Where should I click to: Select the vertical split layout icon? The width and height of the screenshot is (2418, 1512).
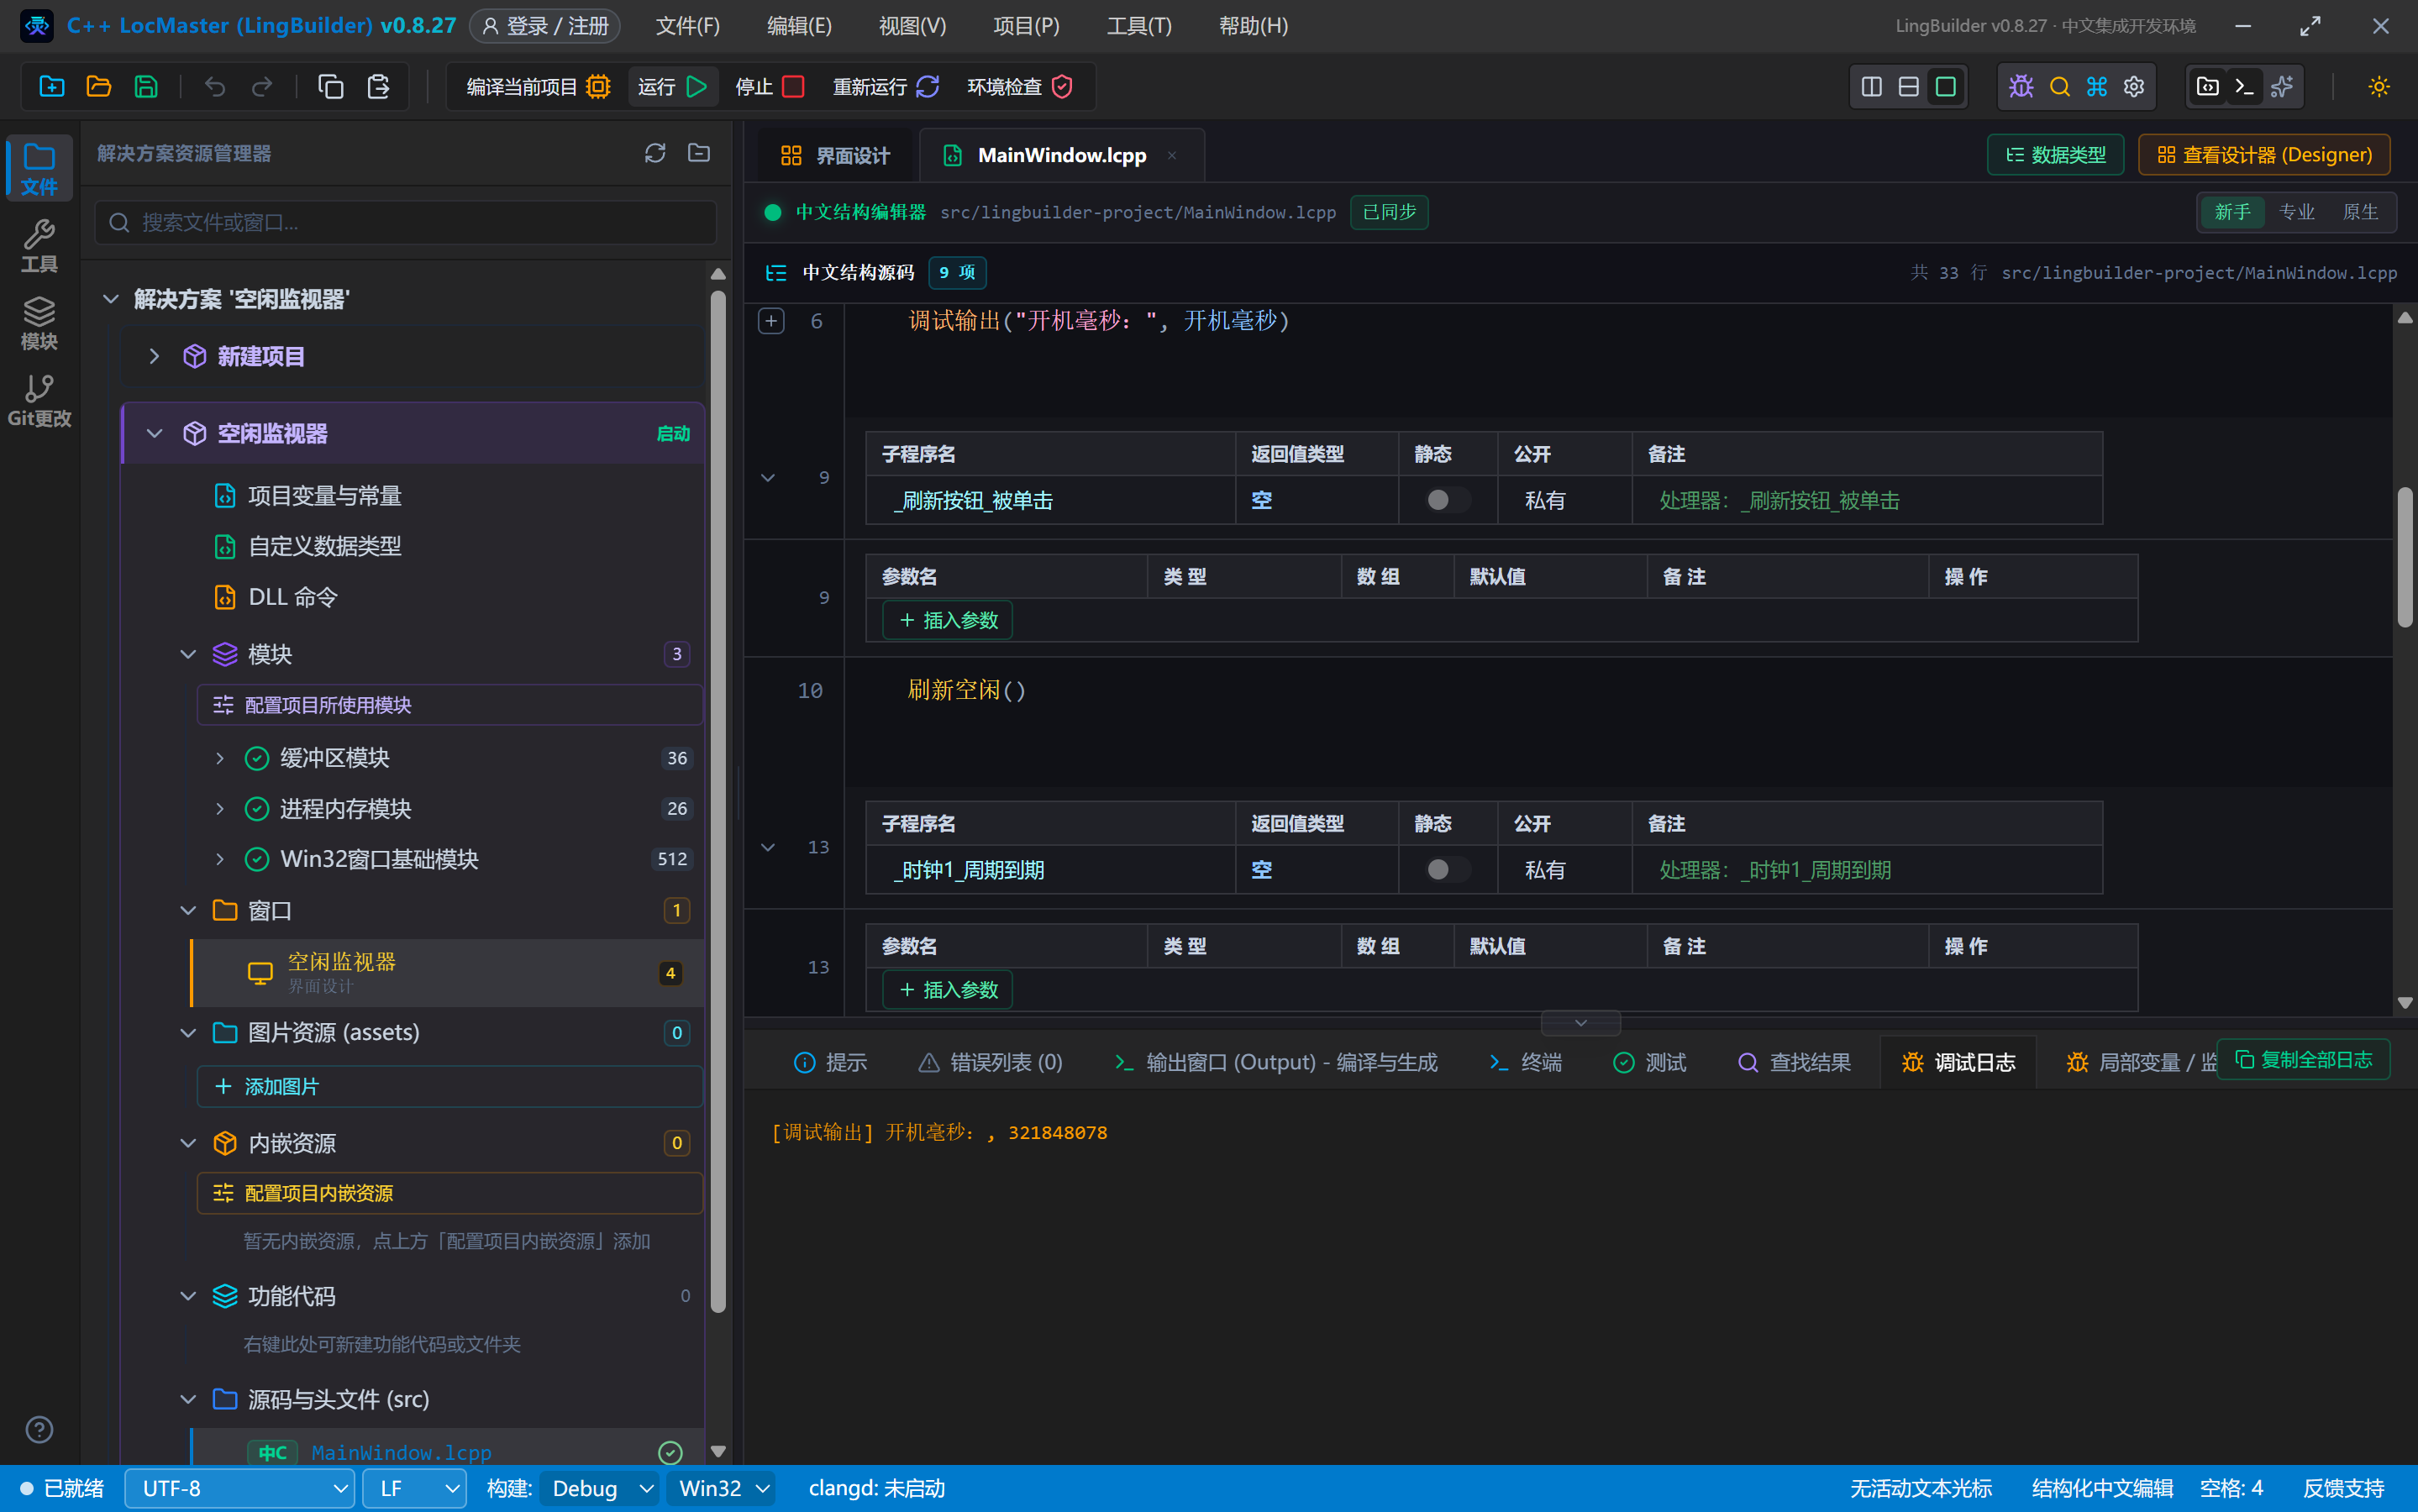coord(1872,87)
